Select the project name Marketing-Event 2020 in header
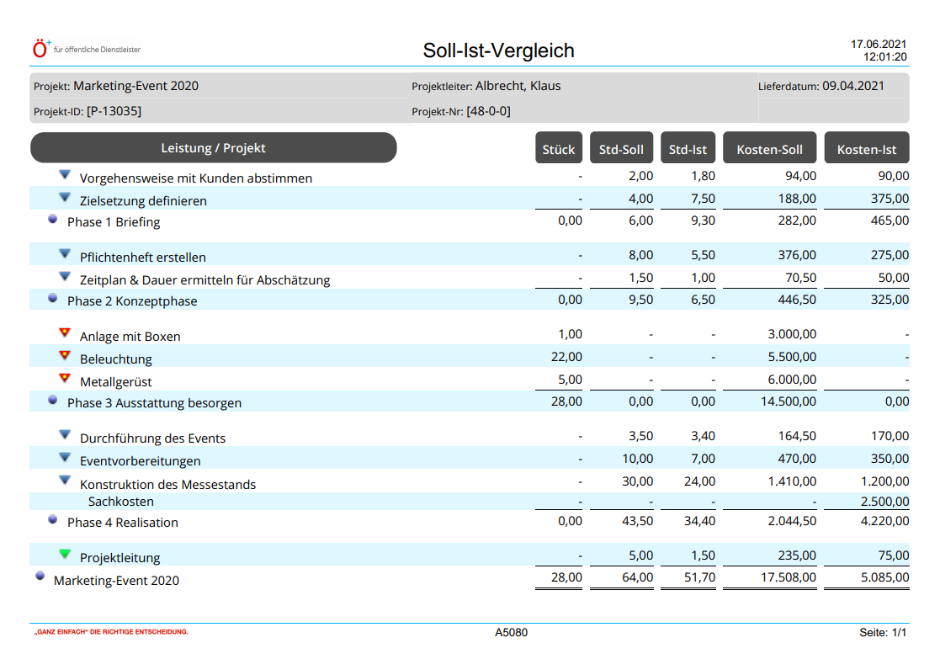 pyautogui.click(x=135, y=86)
